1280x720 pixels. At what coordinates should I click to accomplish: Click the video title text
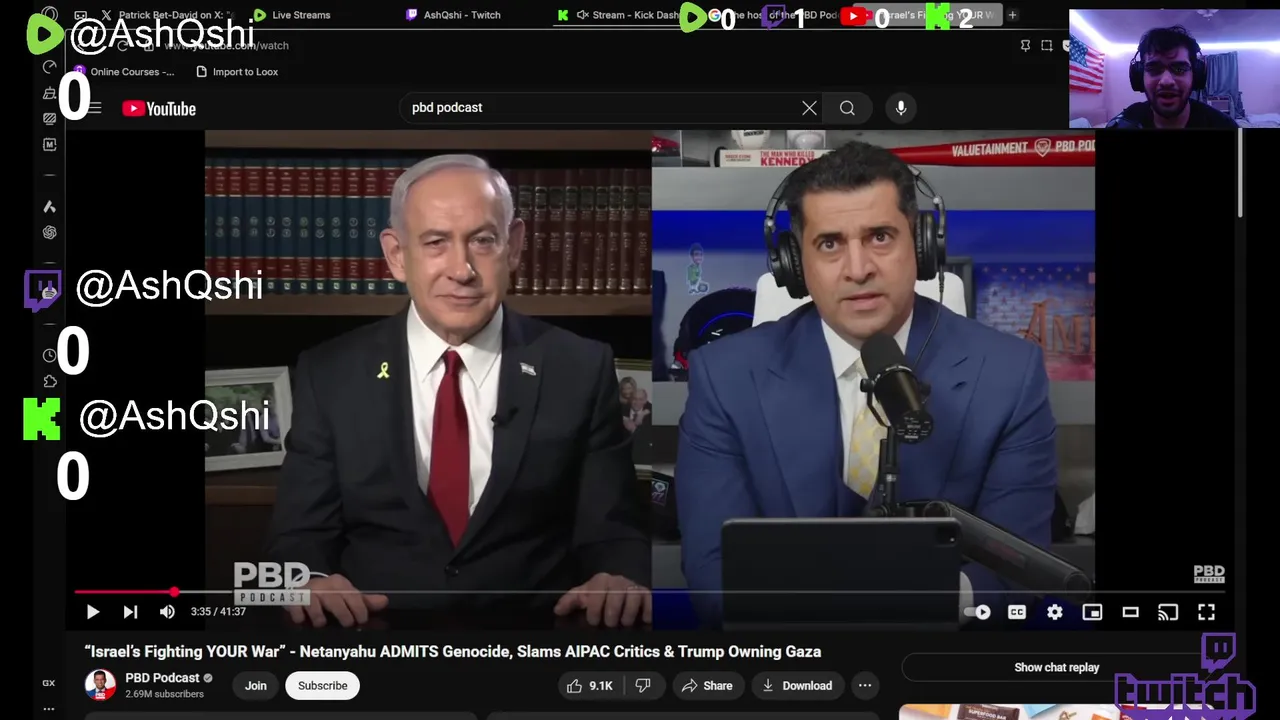(x=453, y=652)
